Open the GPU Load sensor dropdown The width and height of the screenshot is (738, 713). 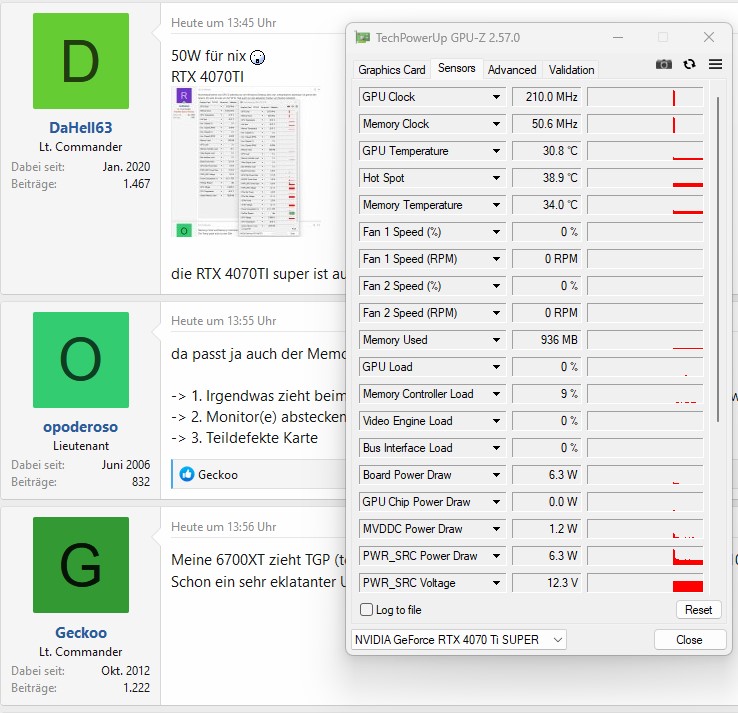click(496, 367)
